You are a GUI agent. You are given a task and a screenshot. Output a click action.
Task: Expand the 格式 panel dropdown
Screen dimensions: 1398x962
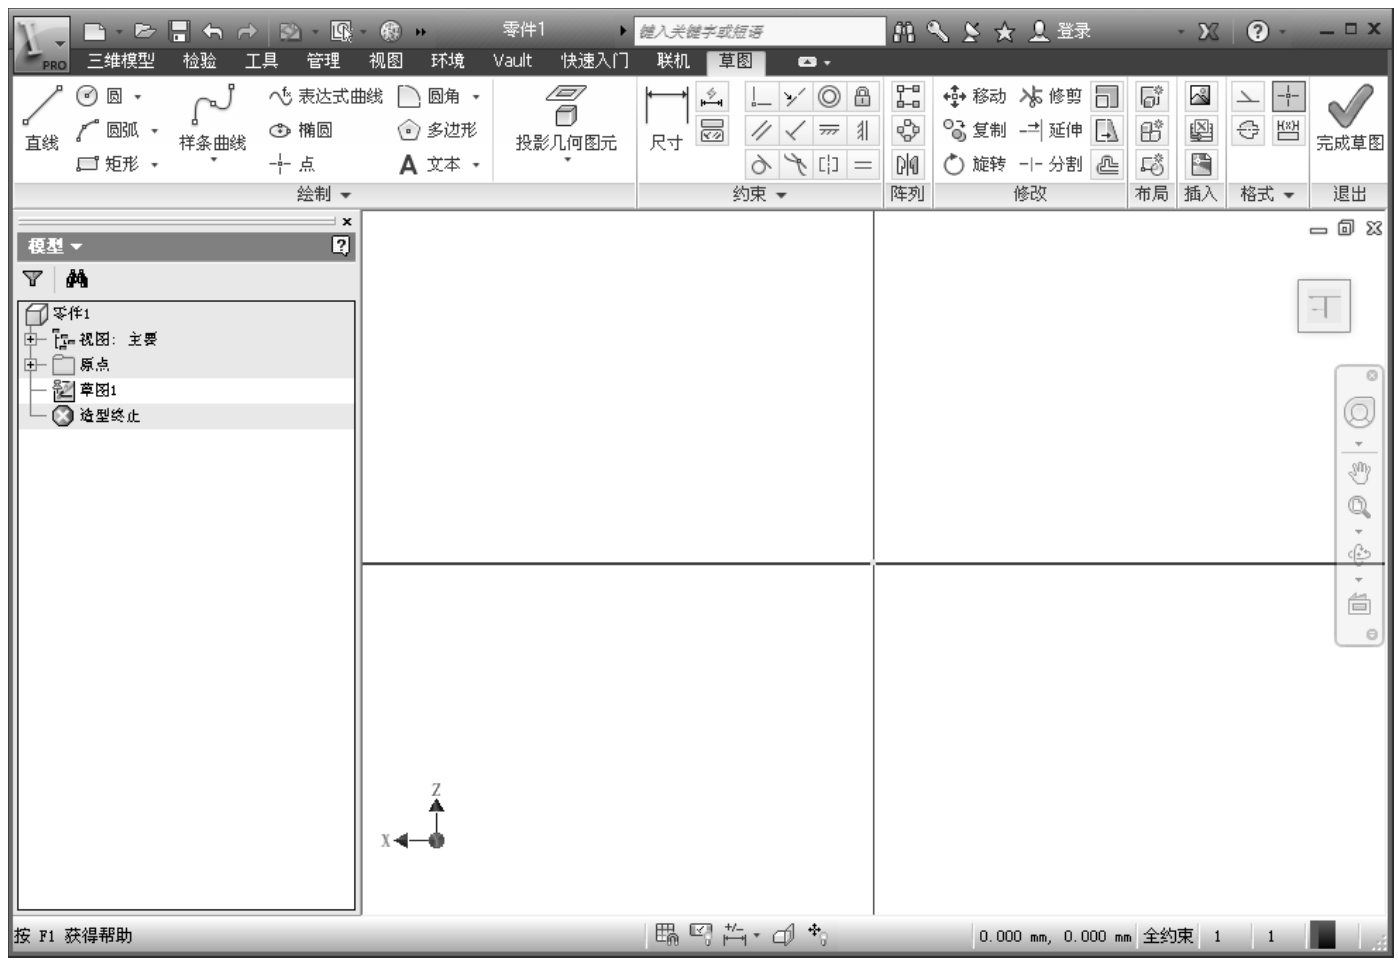(1289, 195)
